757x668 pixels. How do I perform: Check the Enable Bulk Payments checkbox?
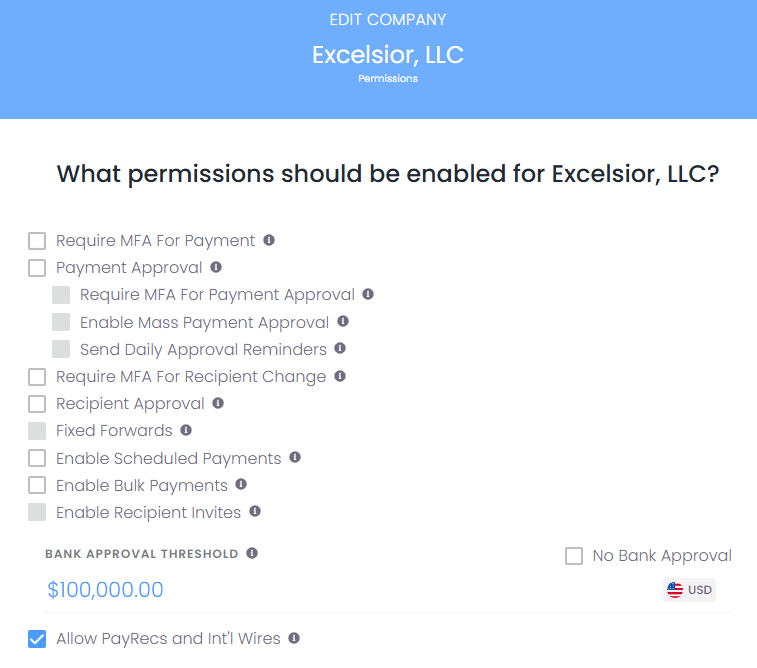click(37, 485)
